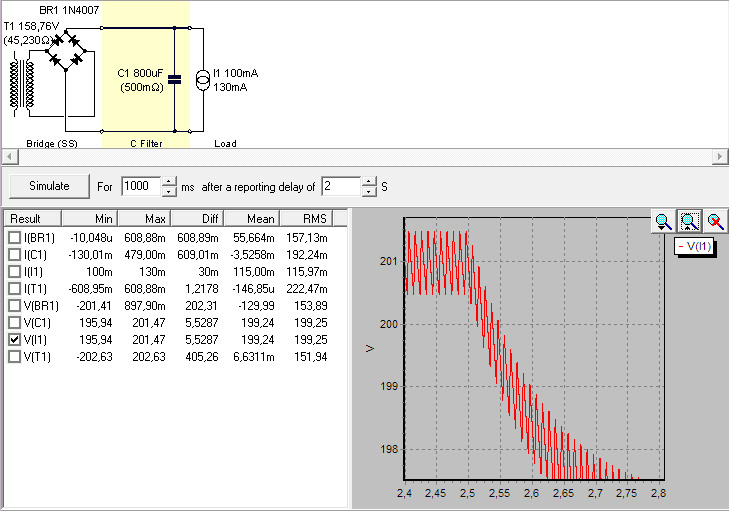Enable the V(C1) result checkbox
This screenshot has width=730, height=511.
click(x=14, y=323)
